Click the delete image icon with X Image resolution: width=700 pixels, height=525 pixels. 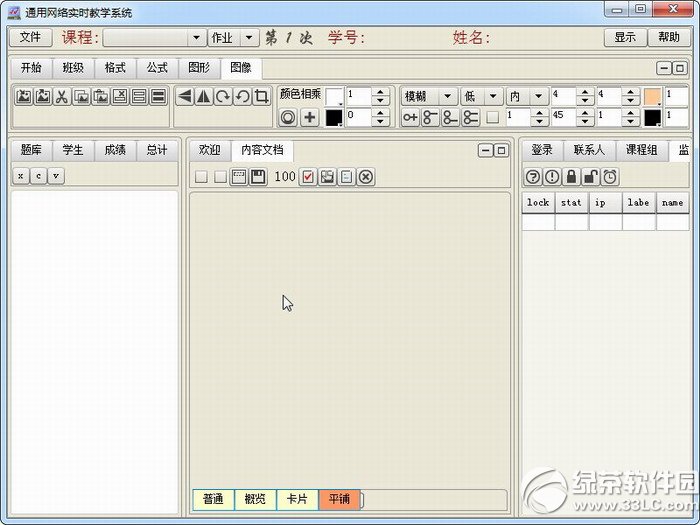coord(120,96)
